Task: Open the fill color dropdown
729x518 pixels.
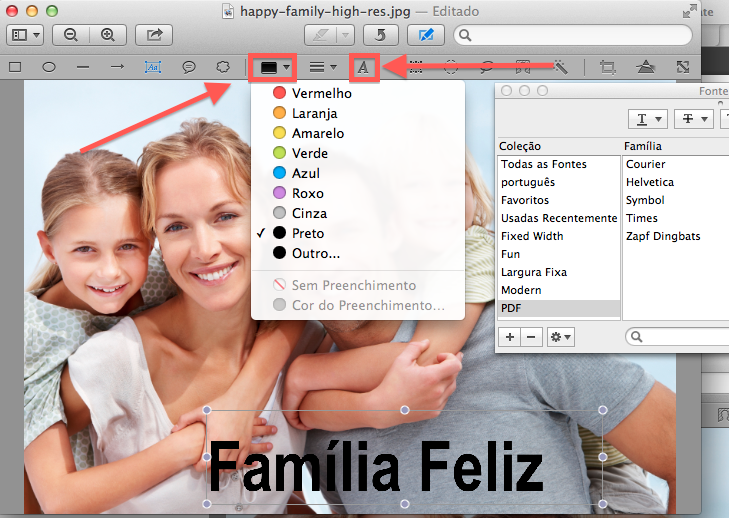Action: (x=274, y=67)
